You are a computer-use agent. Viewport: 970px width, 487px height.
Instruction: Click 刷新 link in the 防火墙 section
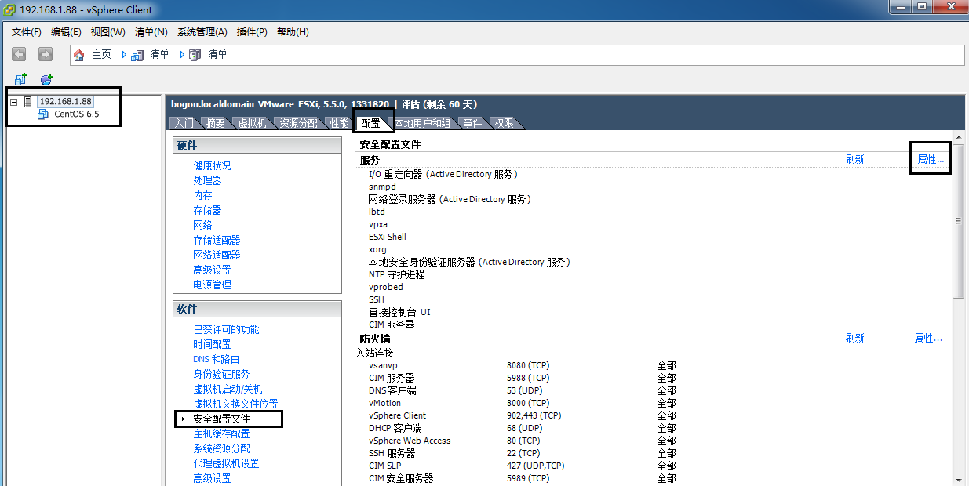point(854,338)
